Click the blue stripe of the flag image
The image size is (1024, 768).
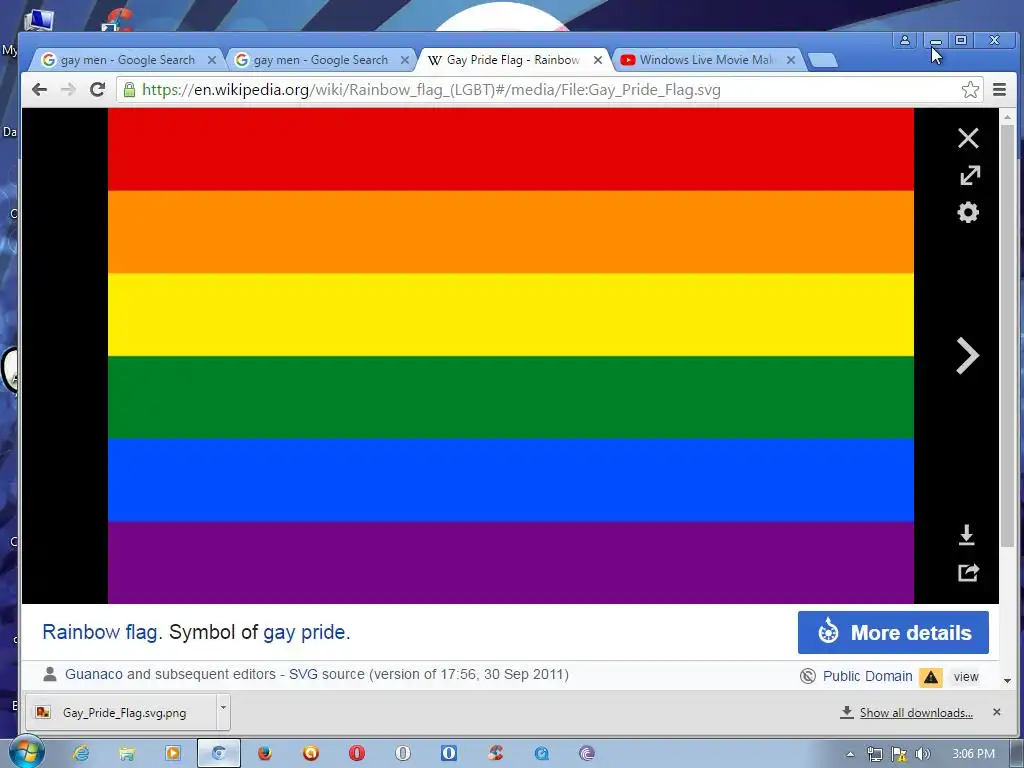click(511, 480)
